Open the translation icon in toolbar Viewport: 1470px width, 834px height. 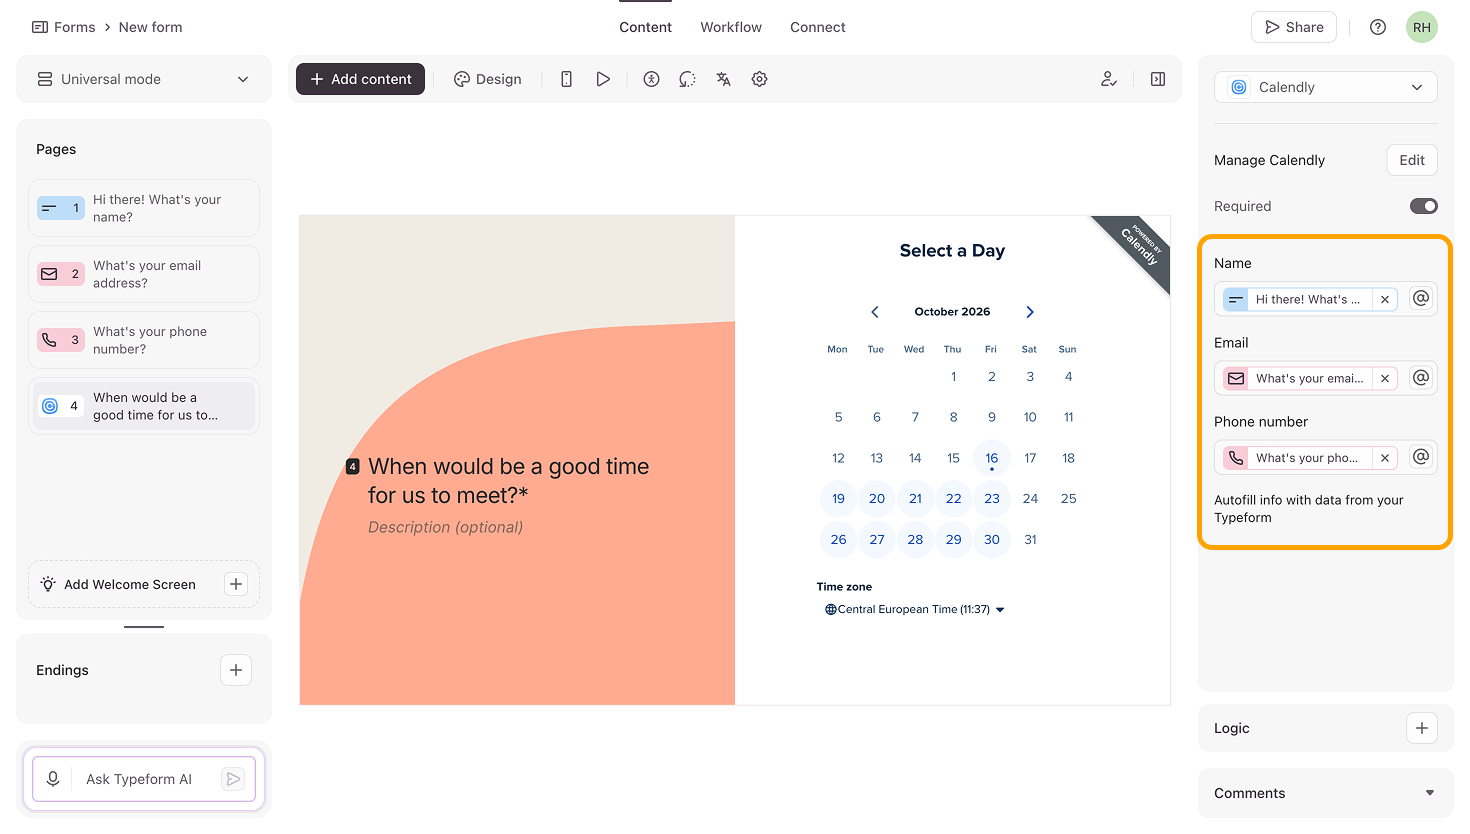tap(723, 79)
